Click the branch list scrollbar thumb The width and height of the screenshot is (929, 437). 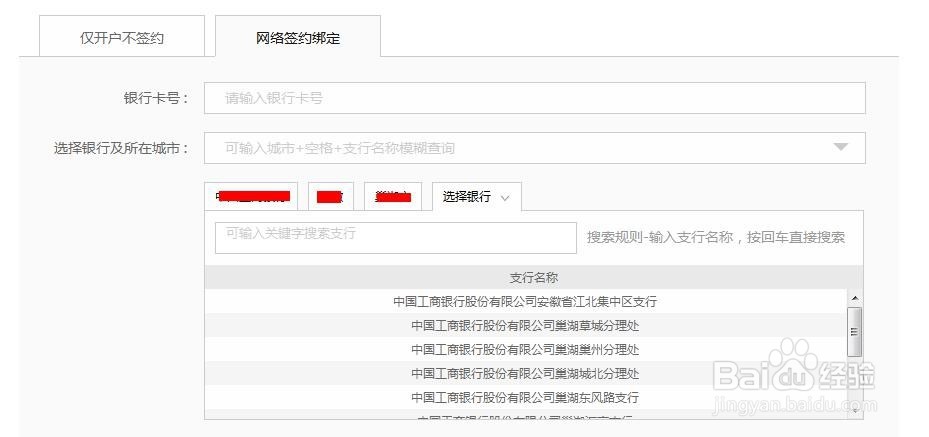pyautogui.click(x=855, y=332)
